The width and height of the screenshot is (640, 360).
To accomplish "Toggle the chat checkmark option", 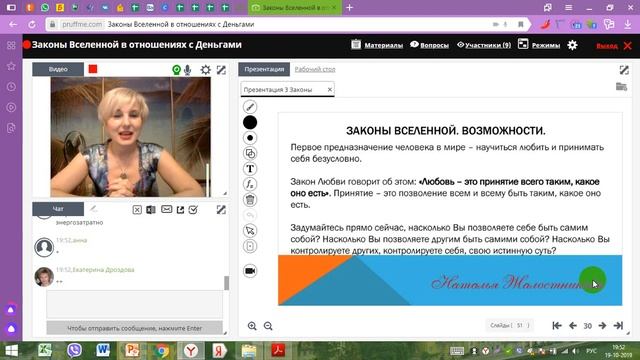I will 193,210.
